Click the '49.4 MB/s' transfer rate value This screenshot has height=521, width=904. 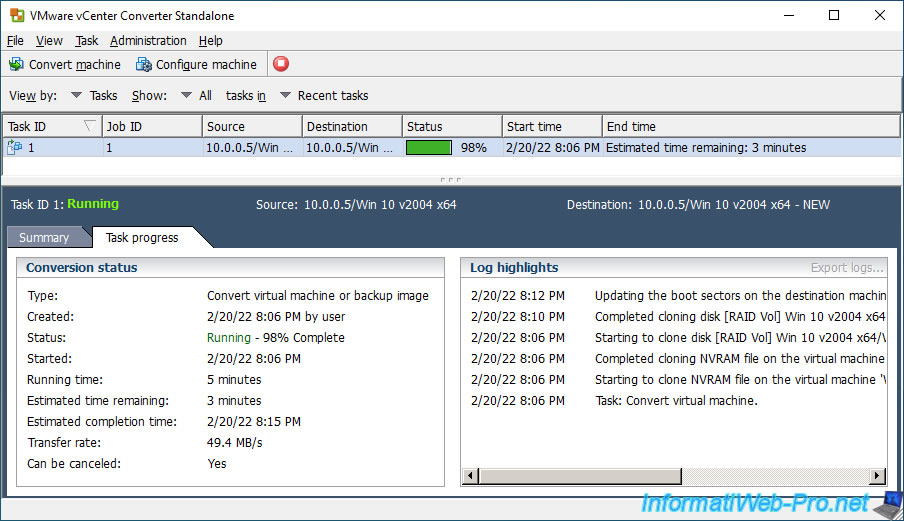(x=235, y=443)
